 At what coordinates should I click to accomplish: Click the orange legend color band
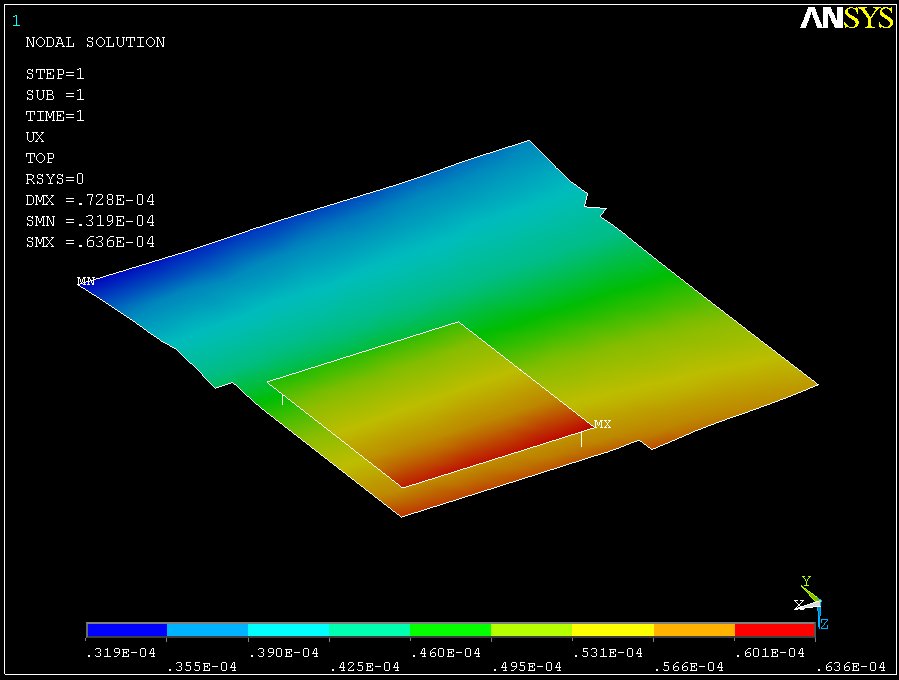coord(694,630)
